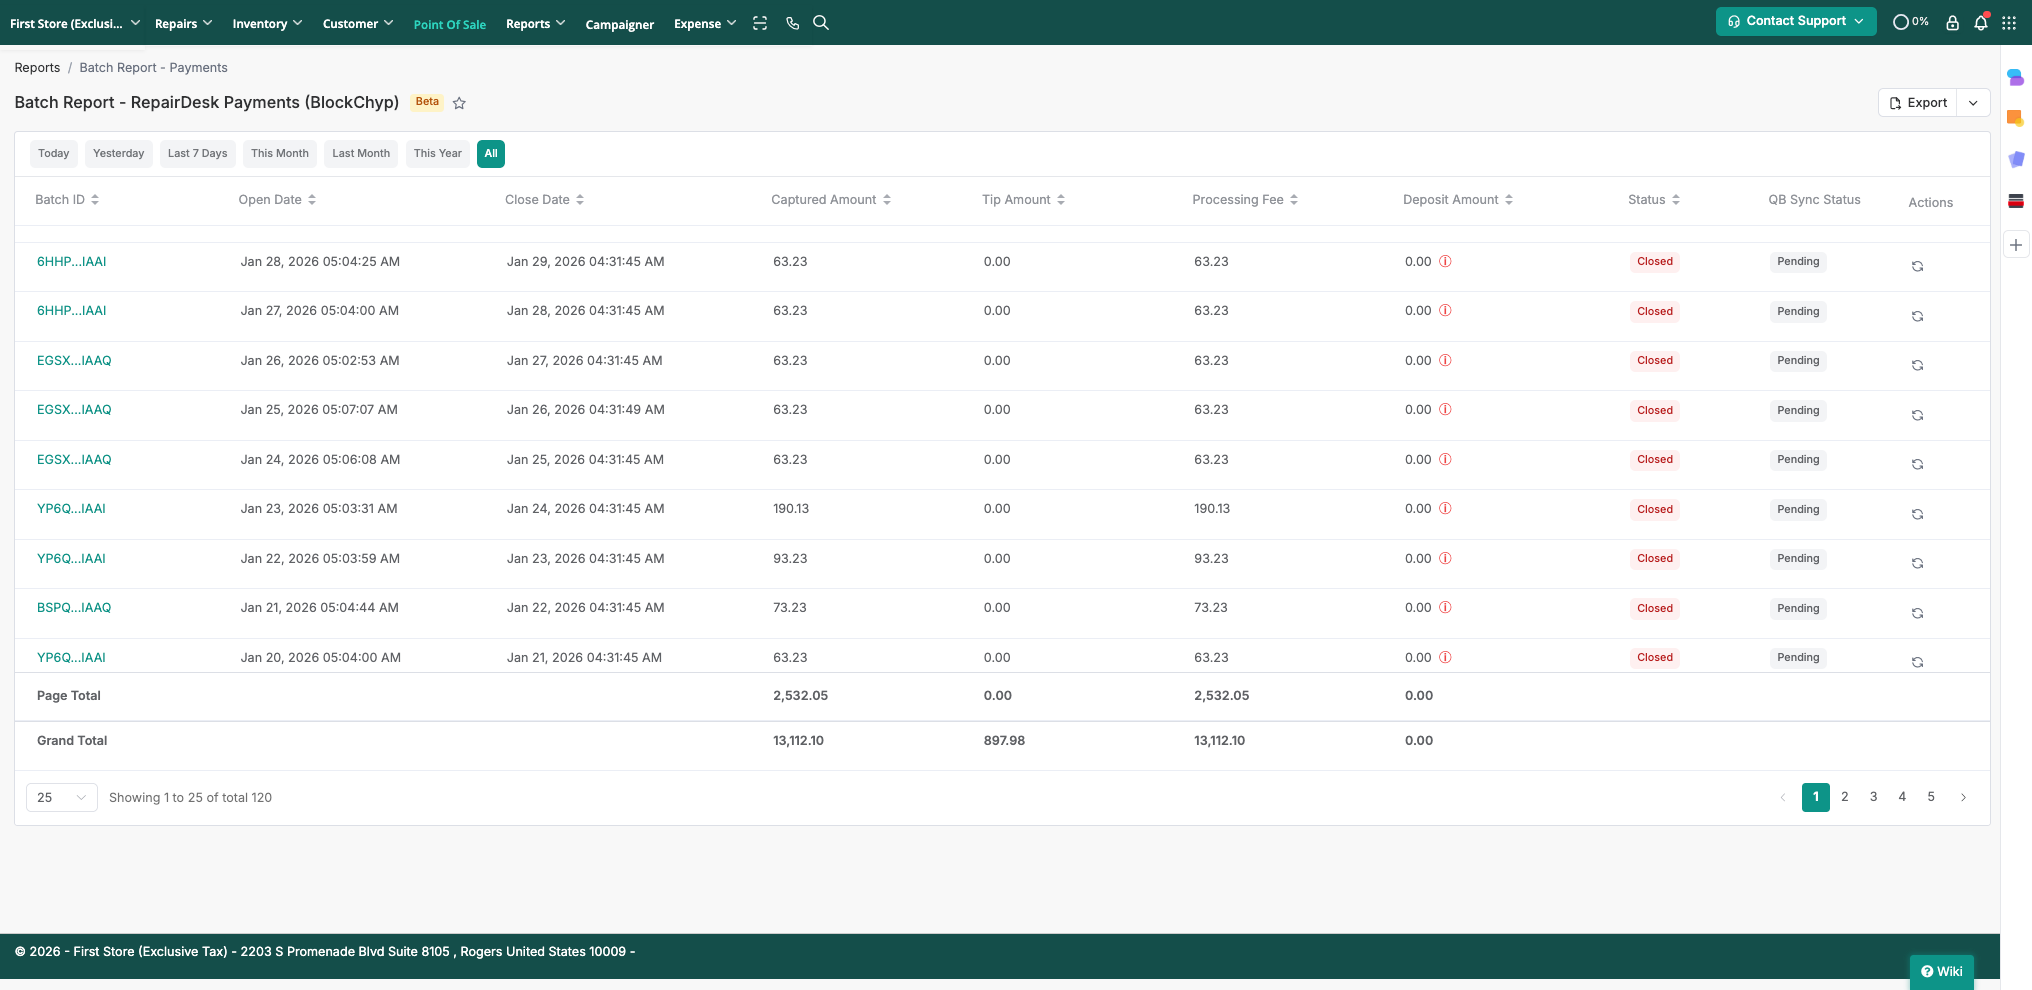Click sync icon for Jan 28 opened batch
This screenshot has height=990, width=2032.
(x=1917, y=266)
